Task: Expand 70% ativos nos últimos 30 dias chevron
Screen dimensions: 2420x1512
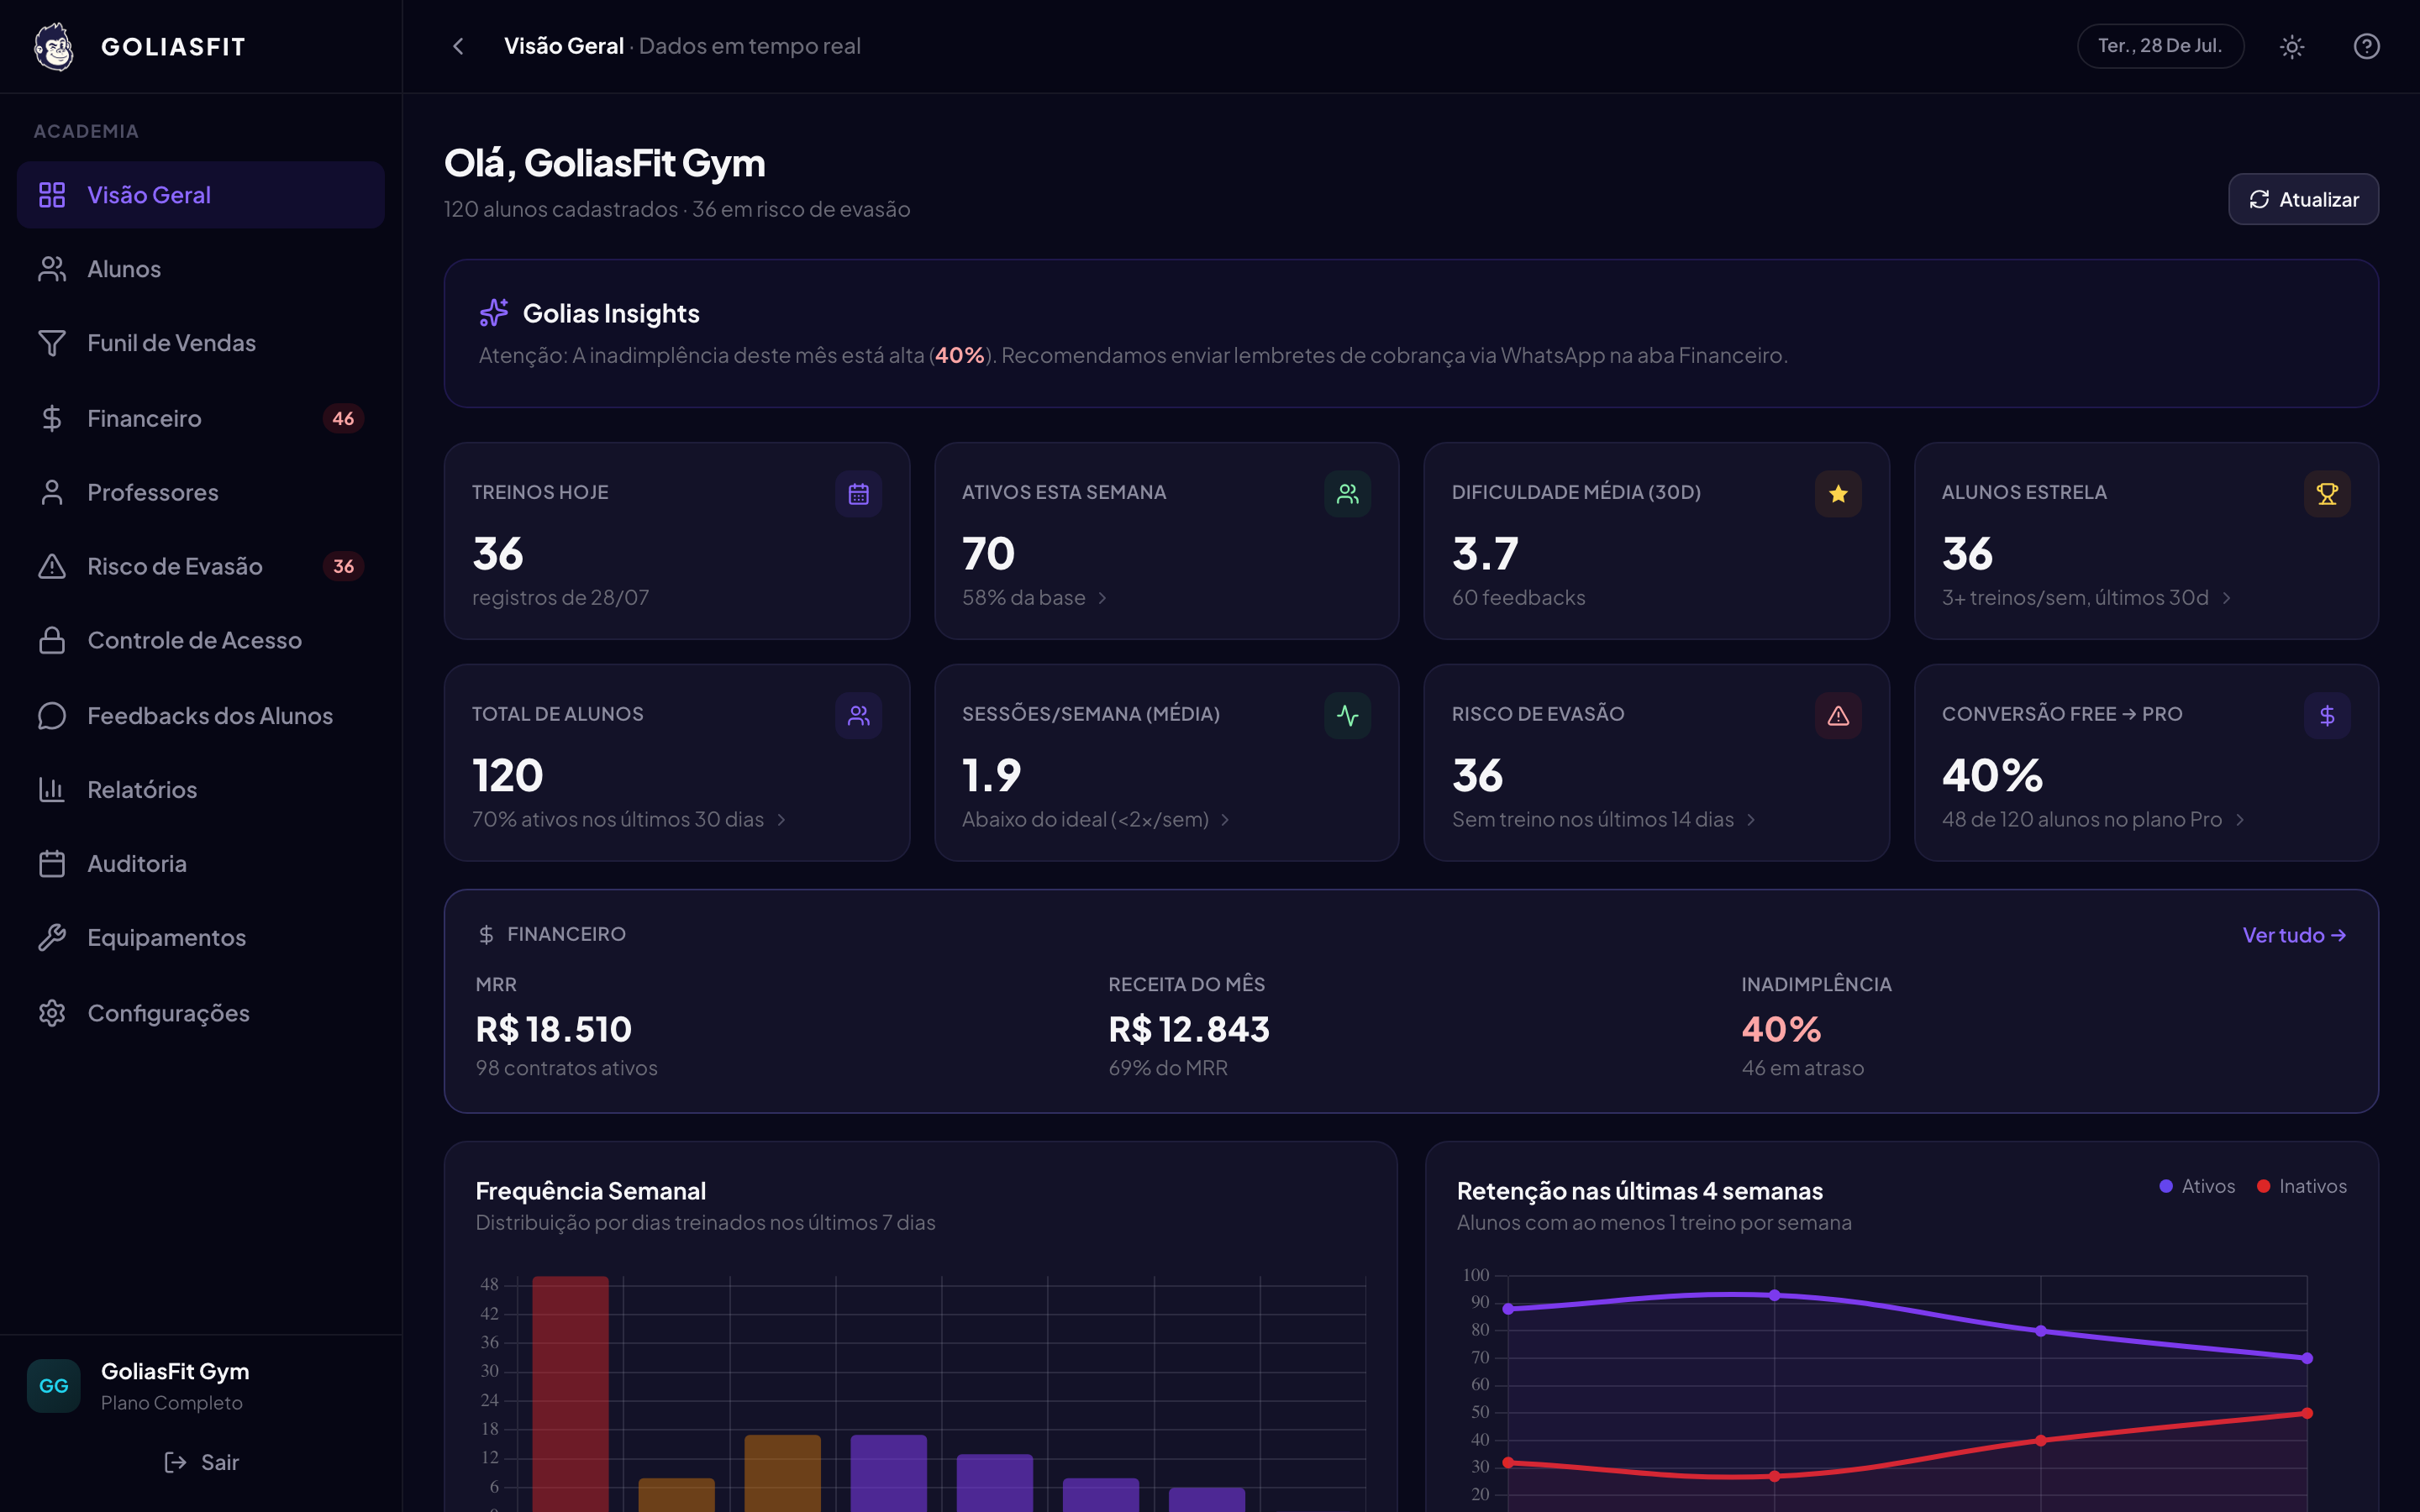Action: tap(781, 820)
